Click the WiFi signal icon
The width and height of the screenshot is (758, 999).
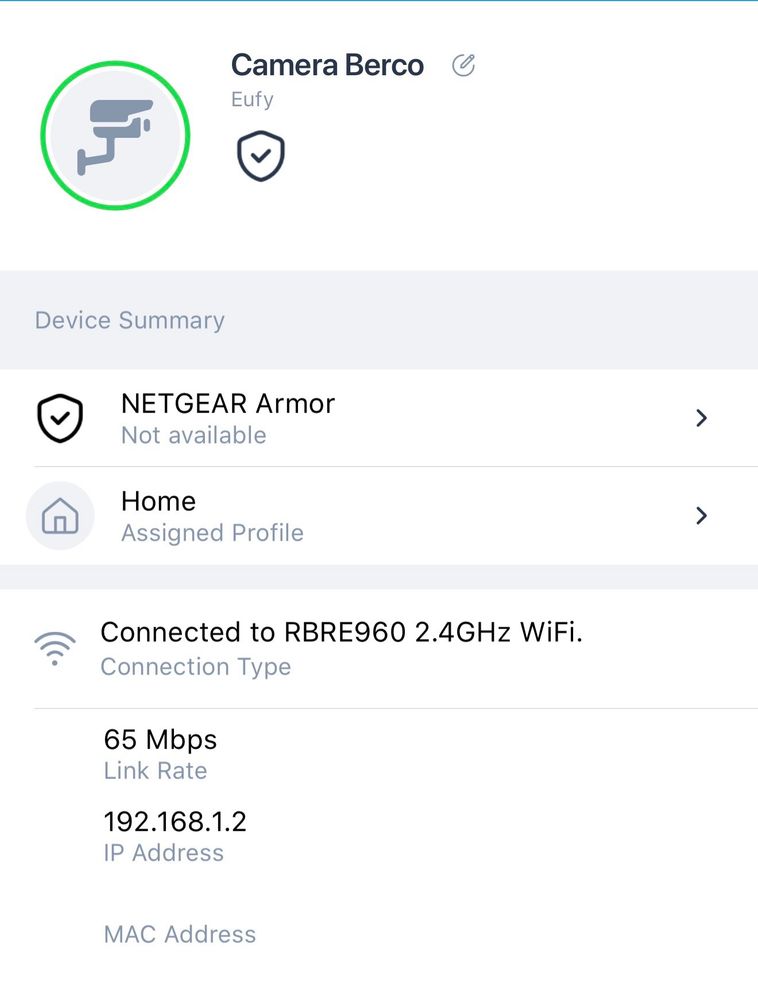pyautogui.click(x=54, y=648)
